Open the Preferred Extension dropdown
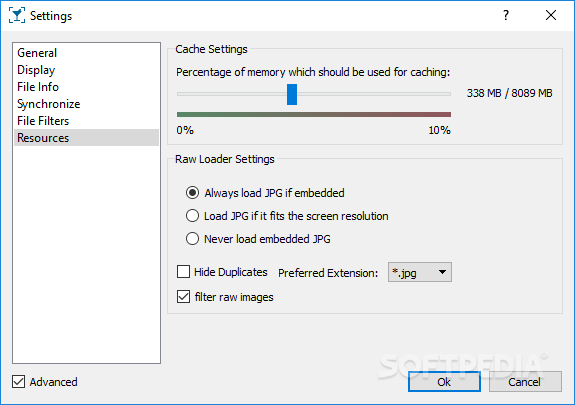 click(420, 272)
